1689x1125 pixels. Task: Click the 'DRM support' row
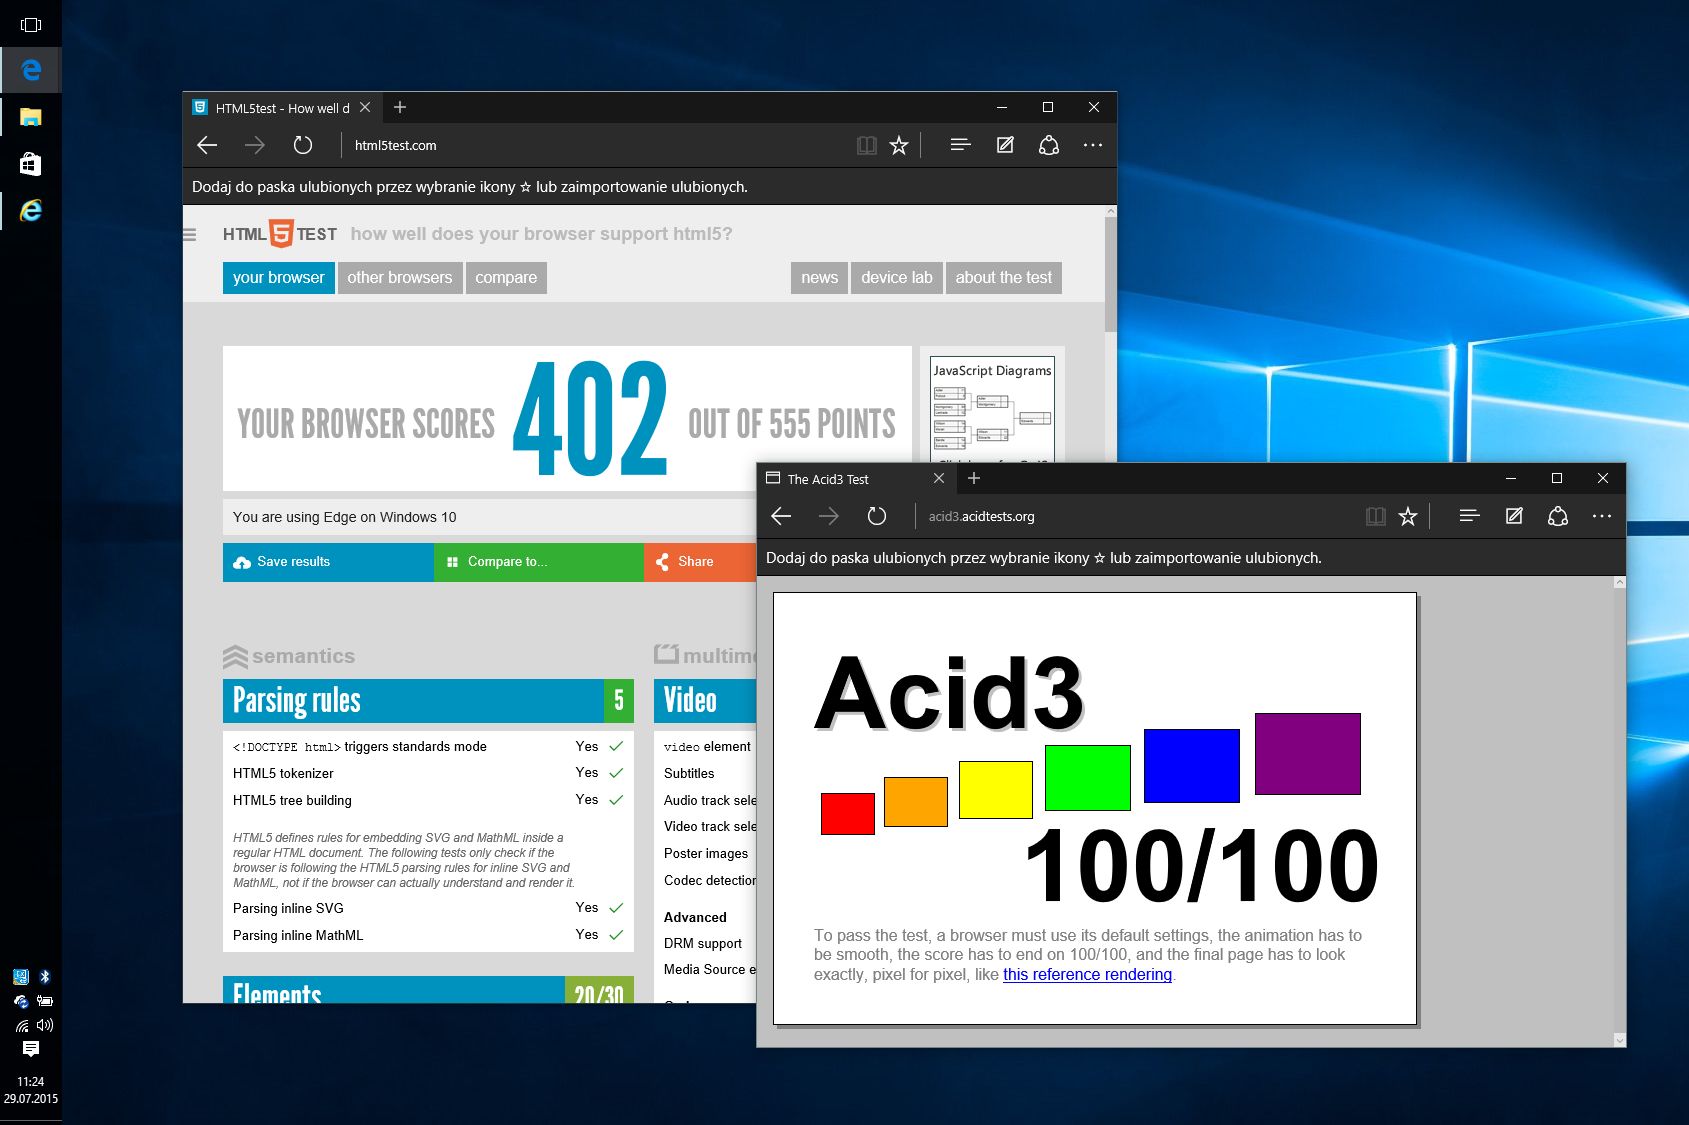[706, 943]
